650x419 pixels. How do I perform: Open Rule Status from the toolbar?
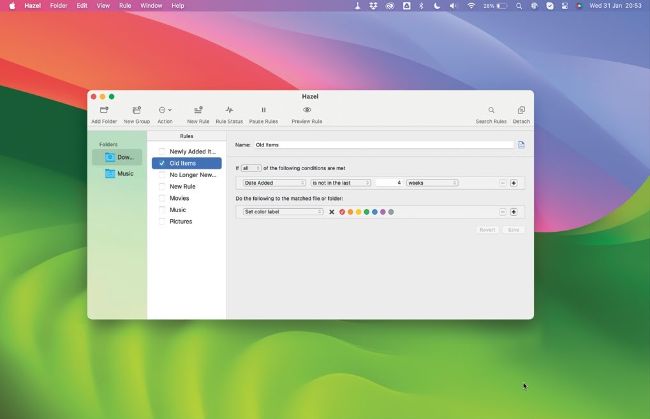point(229,110)
